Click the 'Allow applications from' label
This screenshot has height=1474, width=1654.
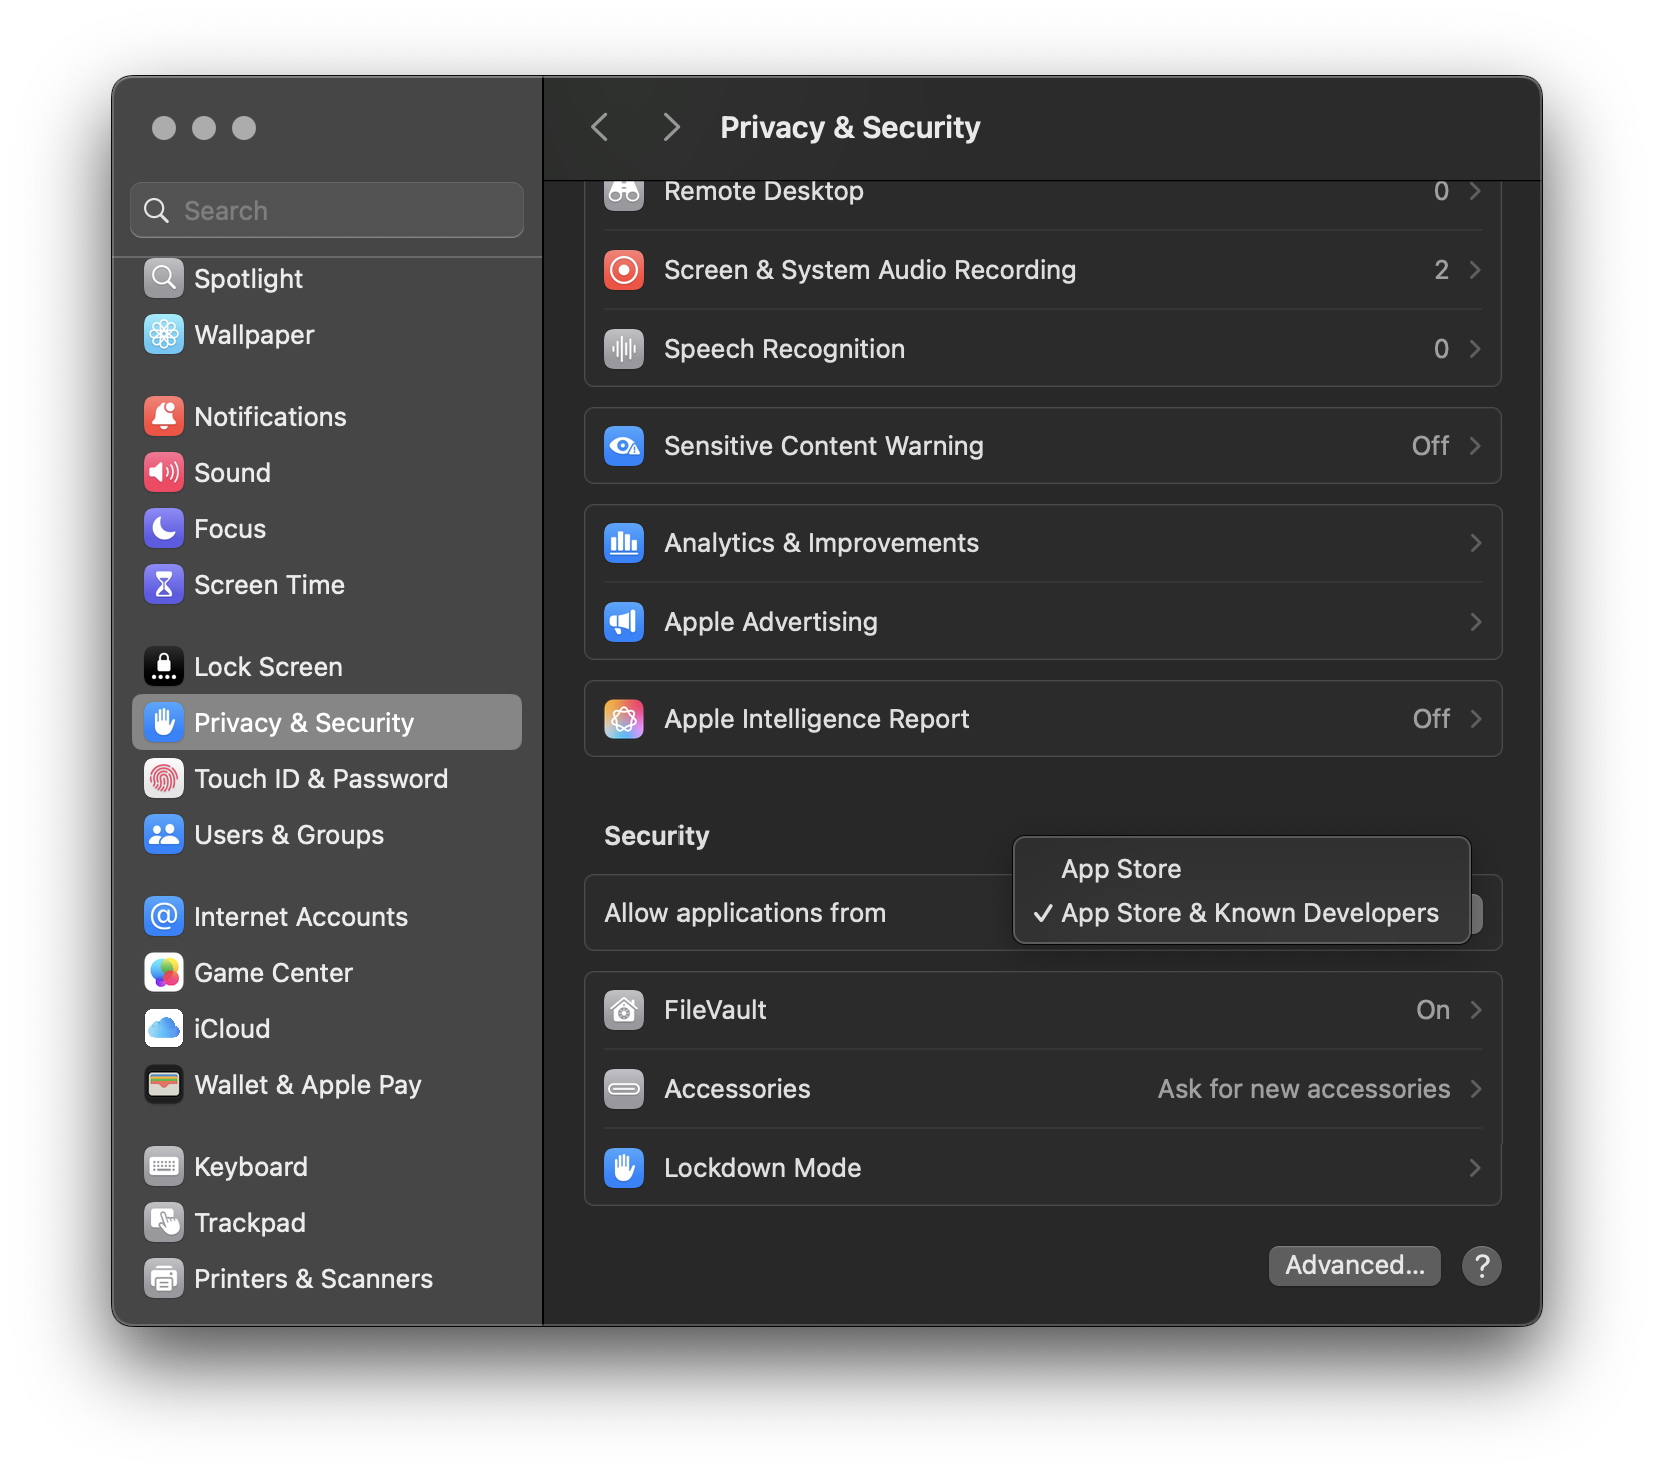pyautogui.click(x=745, y=913)
